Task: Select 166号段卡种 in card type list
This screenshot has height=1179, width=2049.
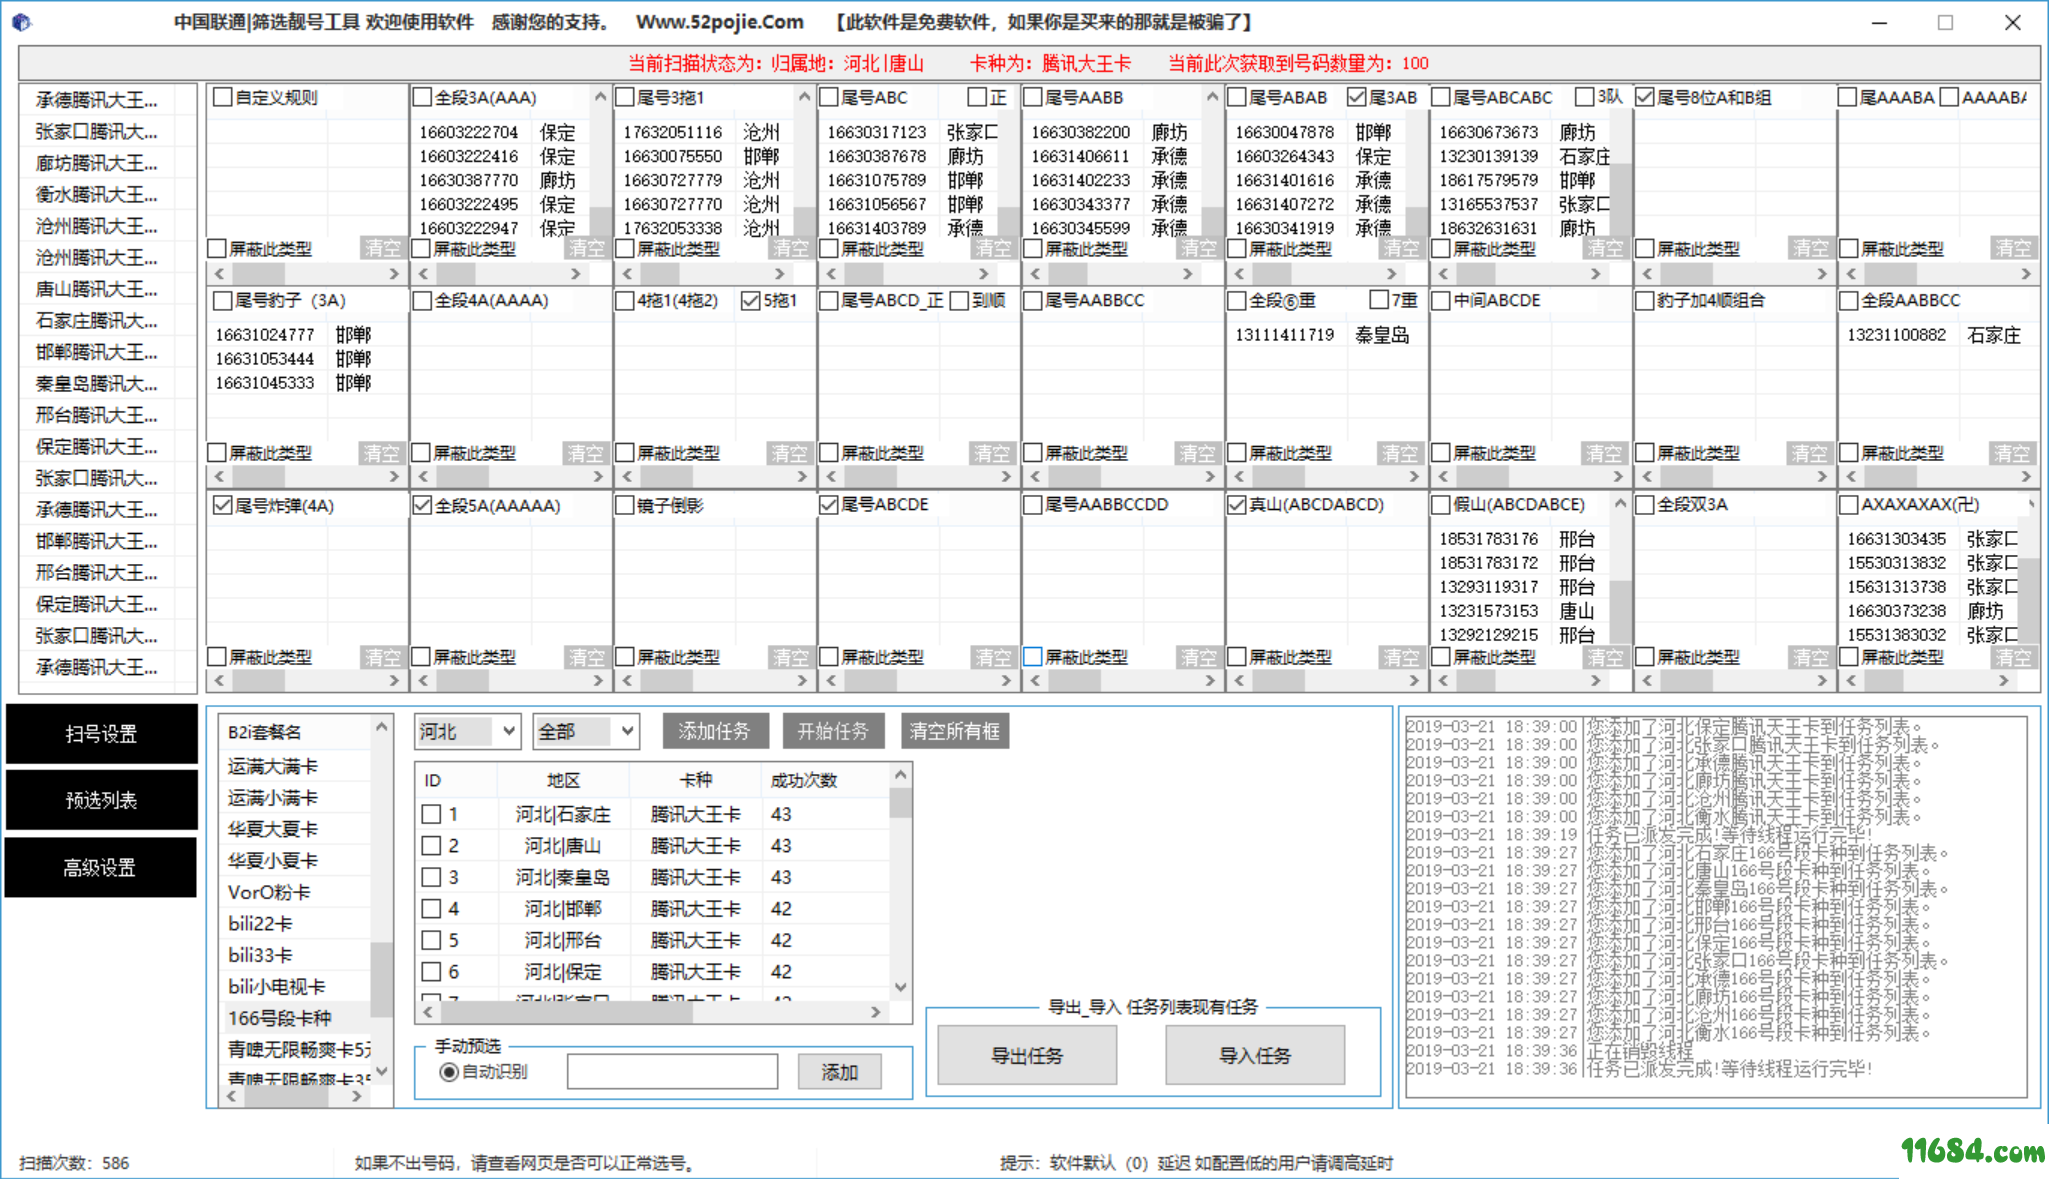Action: tap(296, 1018)
